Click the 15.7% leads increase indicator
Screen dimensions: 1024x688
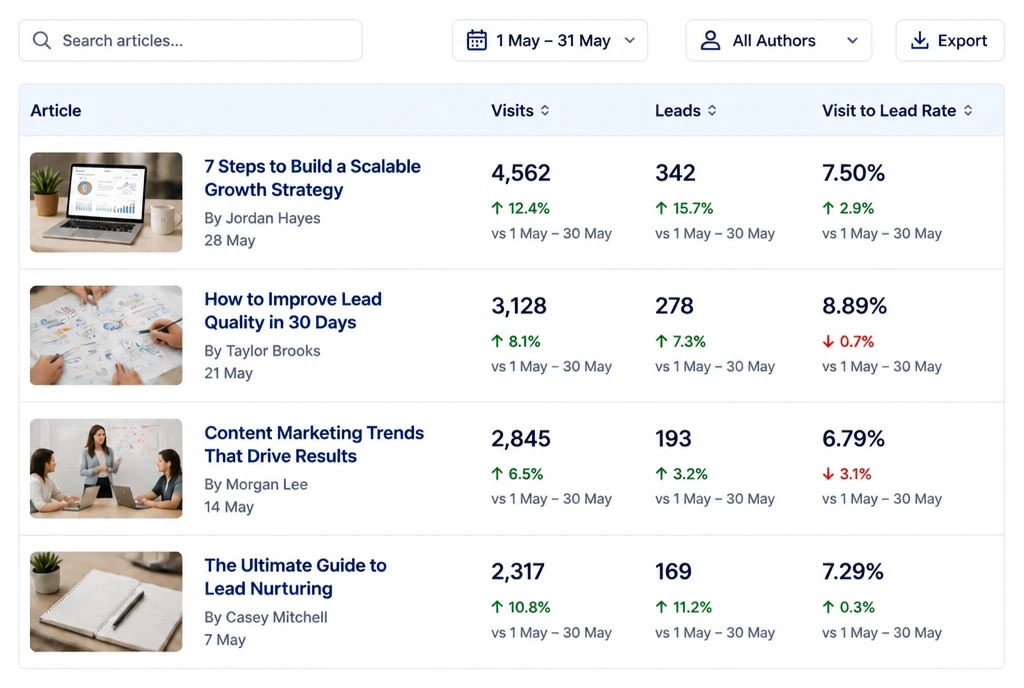(x=684, y=208)
